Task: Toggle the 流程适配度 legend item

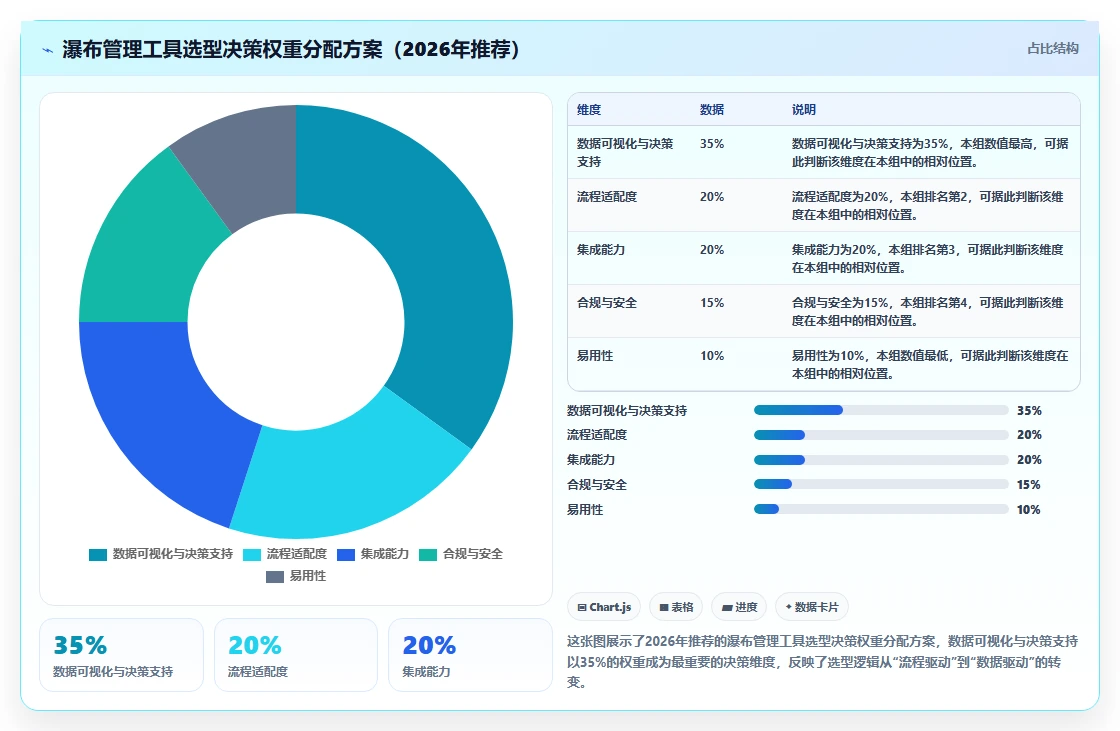Action: coord(284,554)
